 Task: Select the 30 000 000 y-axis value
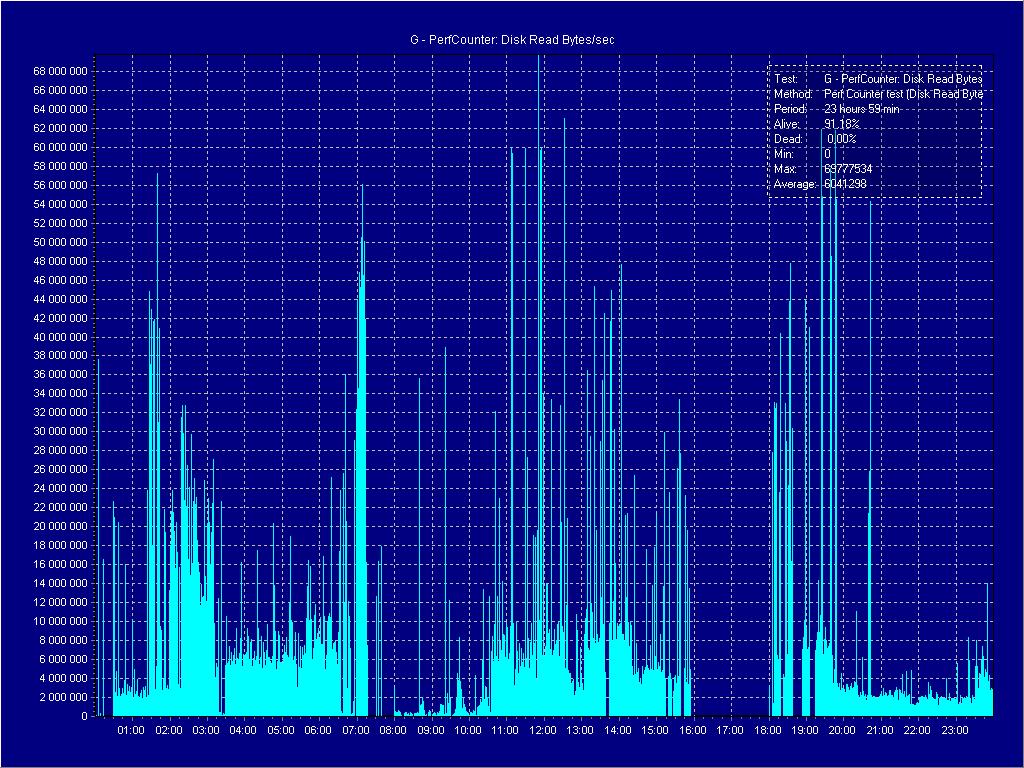pyautogui.click(x=60, y=432)
